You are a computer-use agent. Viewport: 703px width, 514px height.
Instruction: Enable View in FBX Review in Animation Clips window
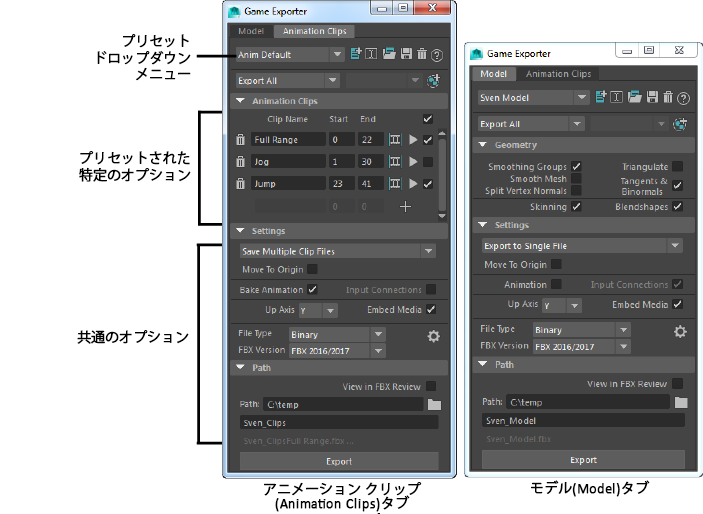tap(431, 386)
